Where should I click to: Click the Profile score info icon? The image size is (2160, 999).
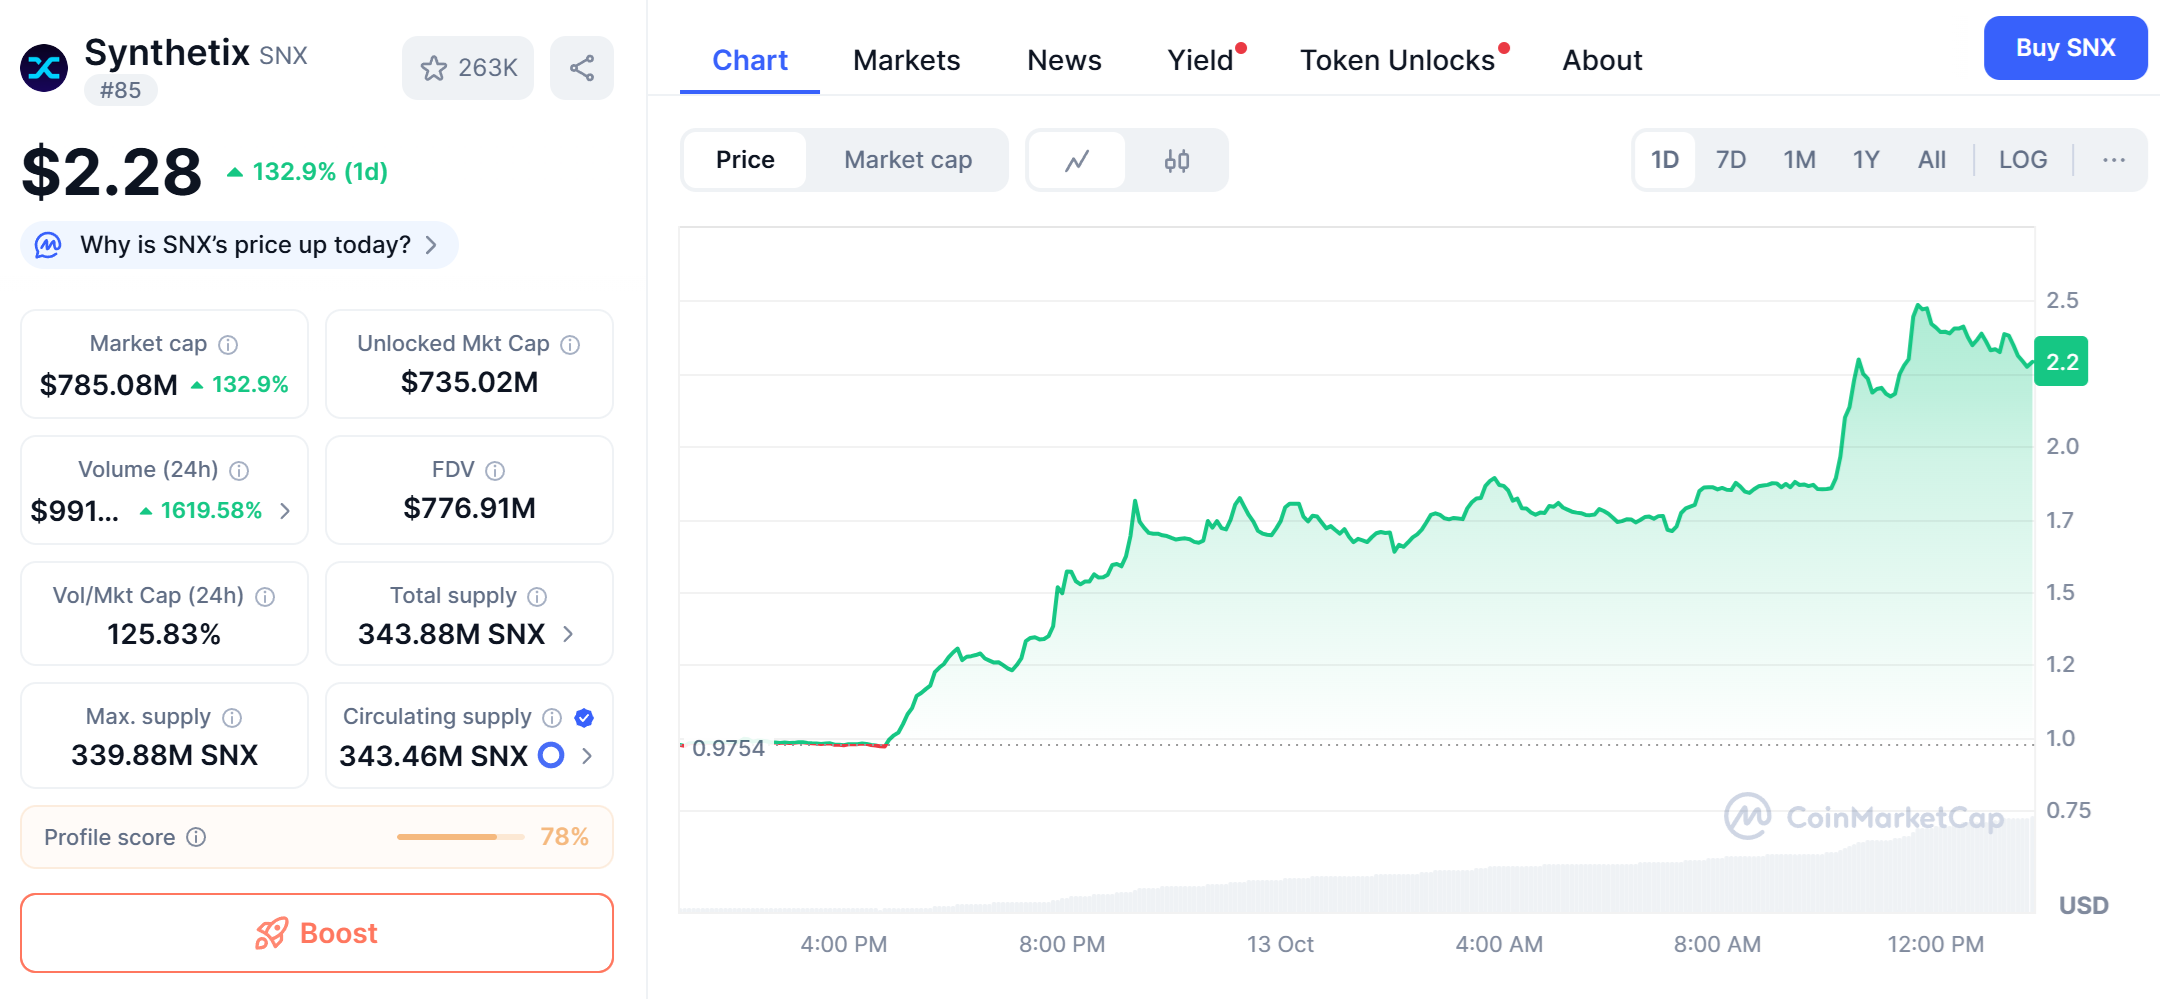coord(197,837)
